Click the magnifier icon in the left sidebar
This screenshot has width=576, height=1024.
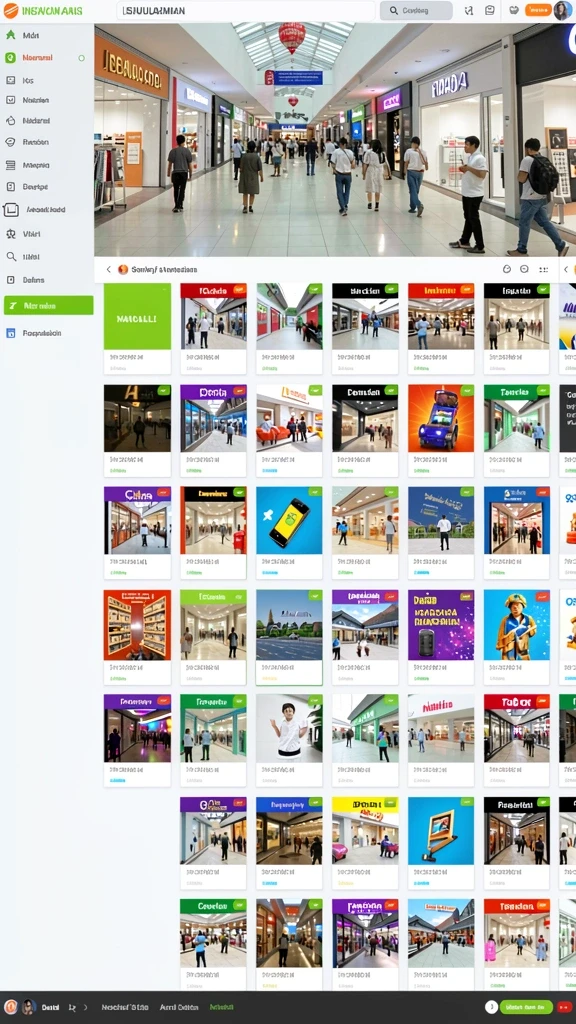click(x=10, y=257)
